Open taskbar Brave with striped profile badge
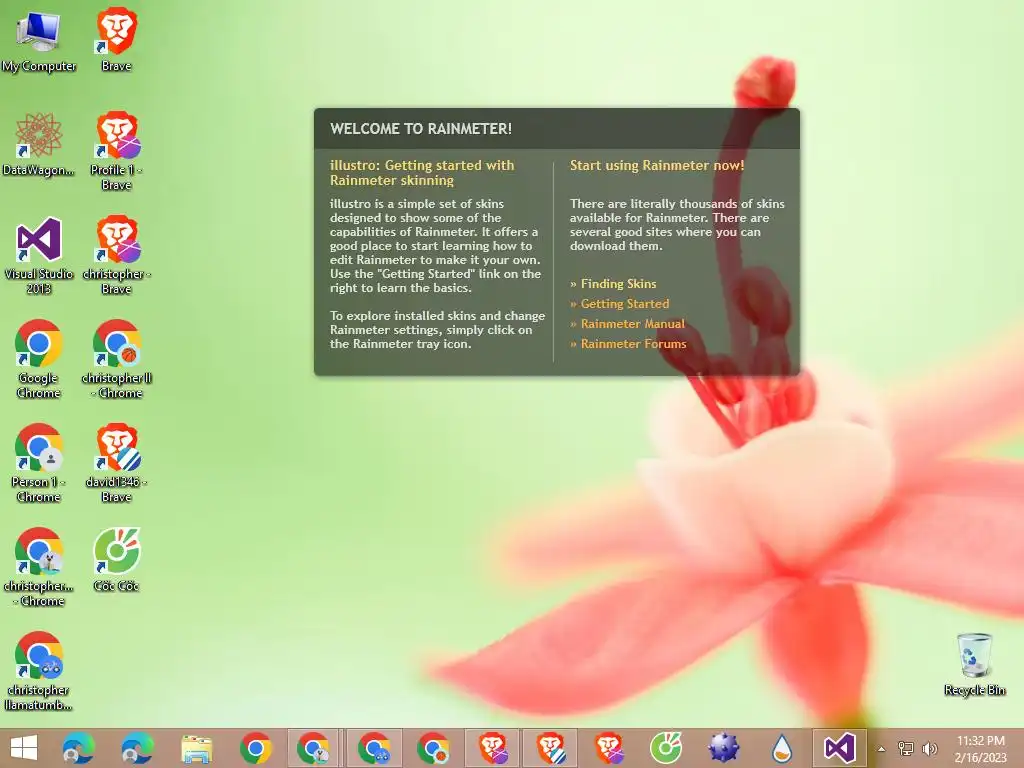This screenshot has width=1024, height=768. [x=551, y=748]
